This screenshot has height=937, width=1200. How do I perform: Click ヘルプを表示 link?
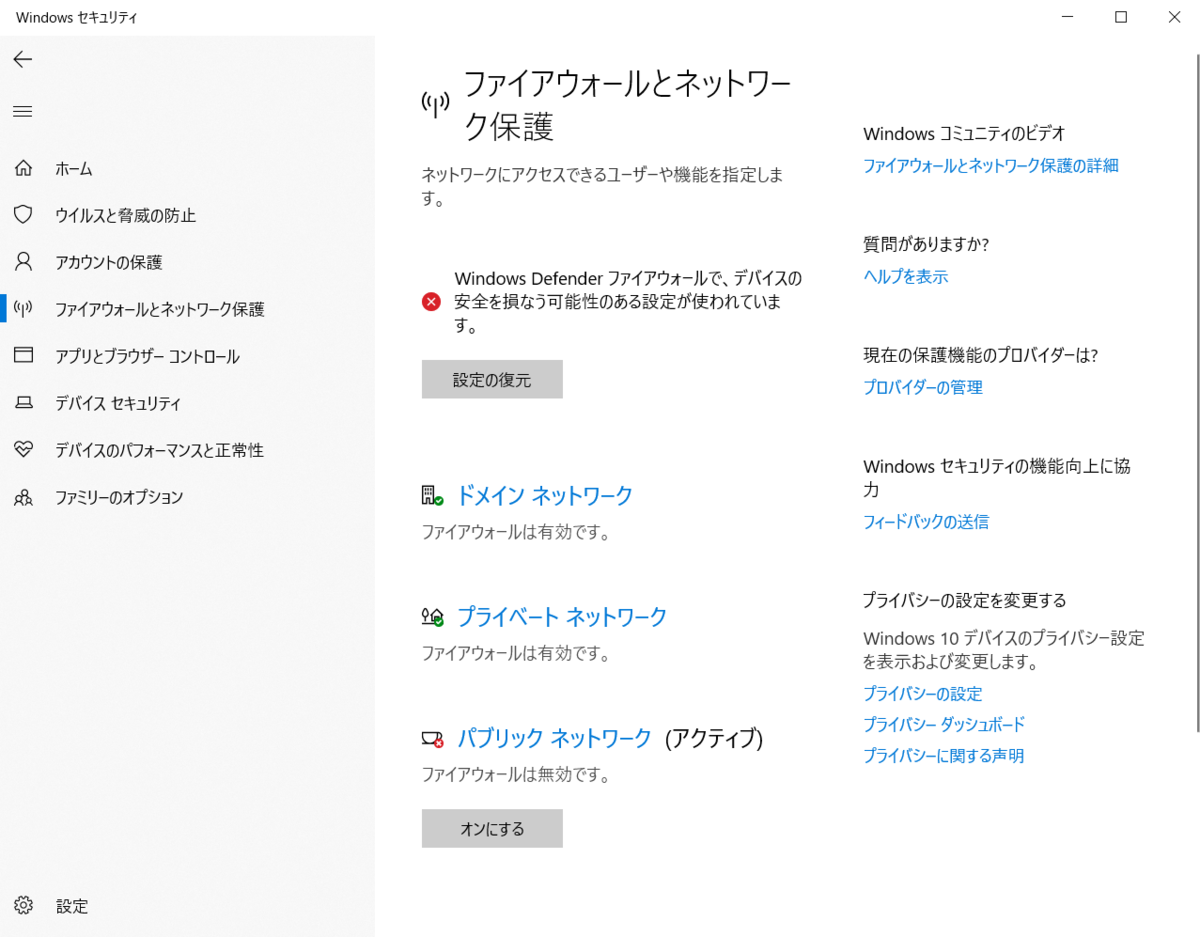906,277
